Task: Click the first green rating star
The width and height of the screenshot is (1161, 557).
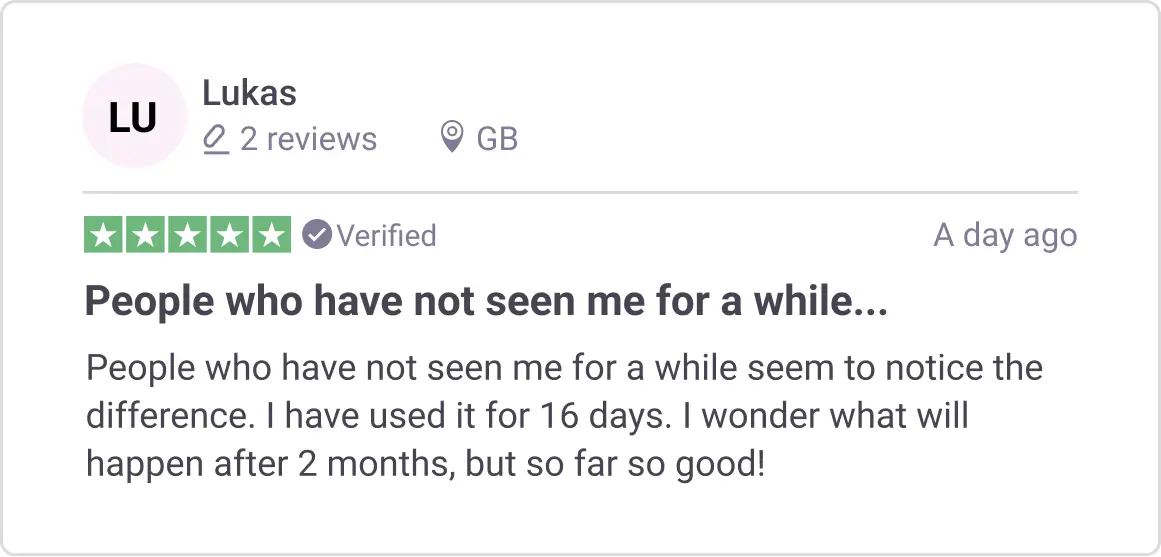Action: click(104, 235)
